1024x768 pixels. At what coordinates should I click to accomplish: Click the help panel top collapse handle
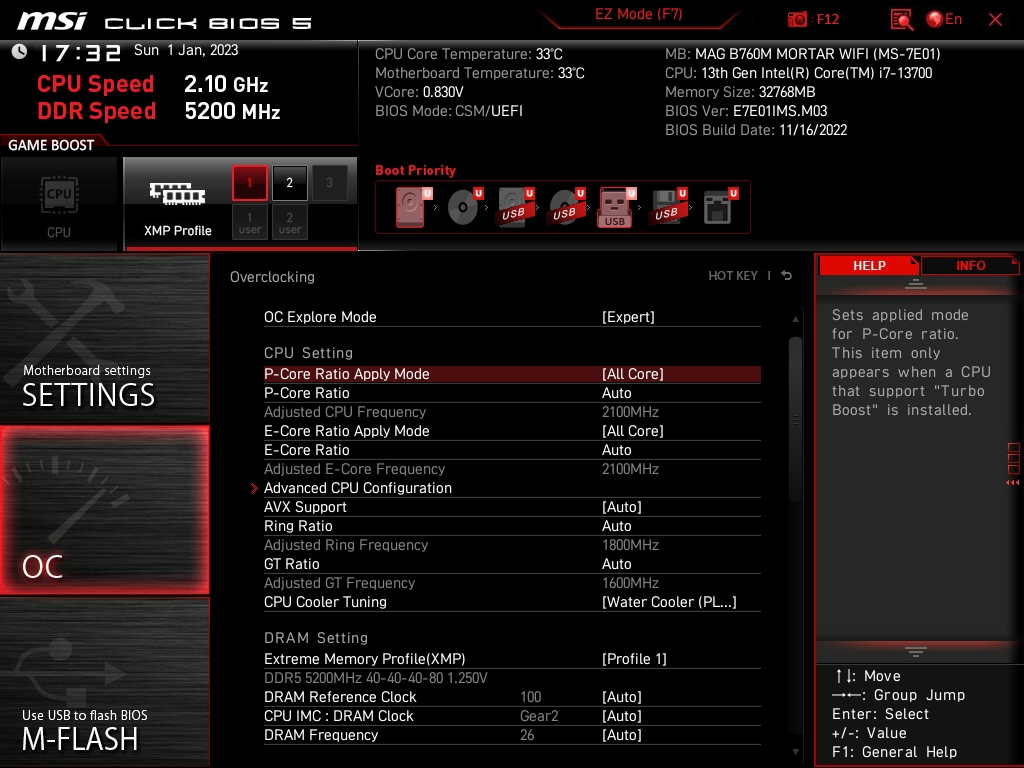click(916, 283)
